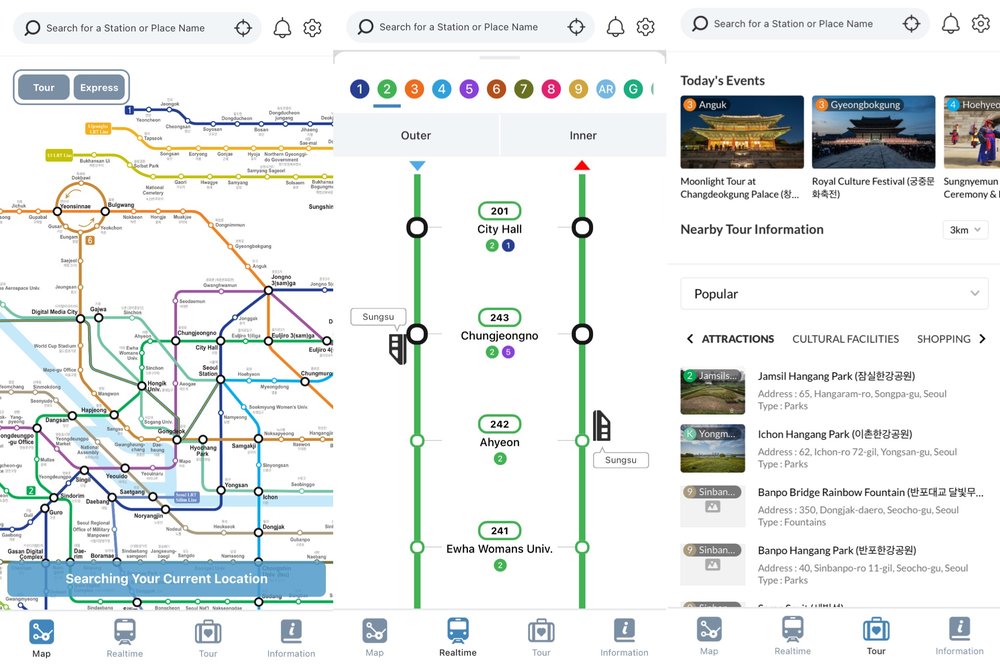This screenshot has height=667, width=1000.
Task: Switch to the Cultural Facilities tab
Action: coord(845,339)
